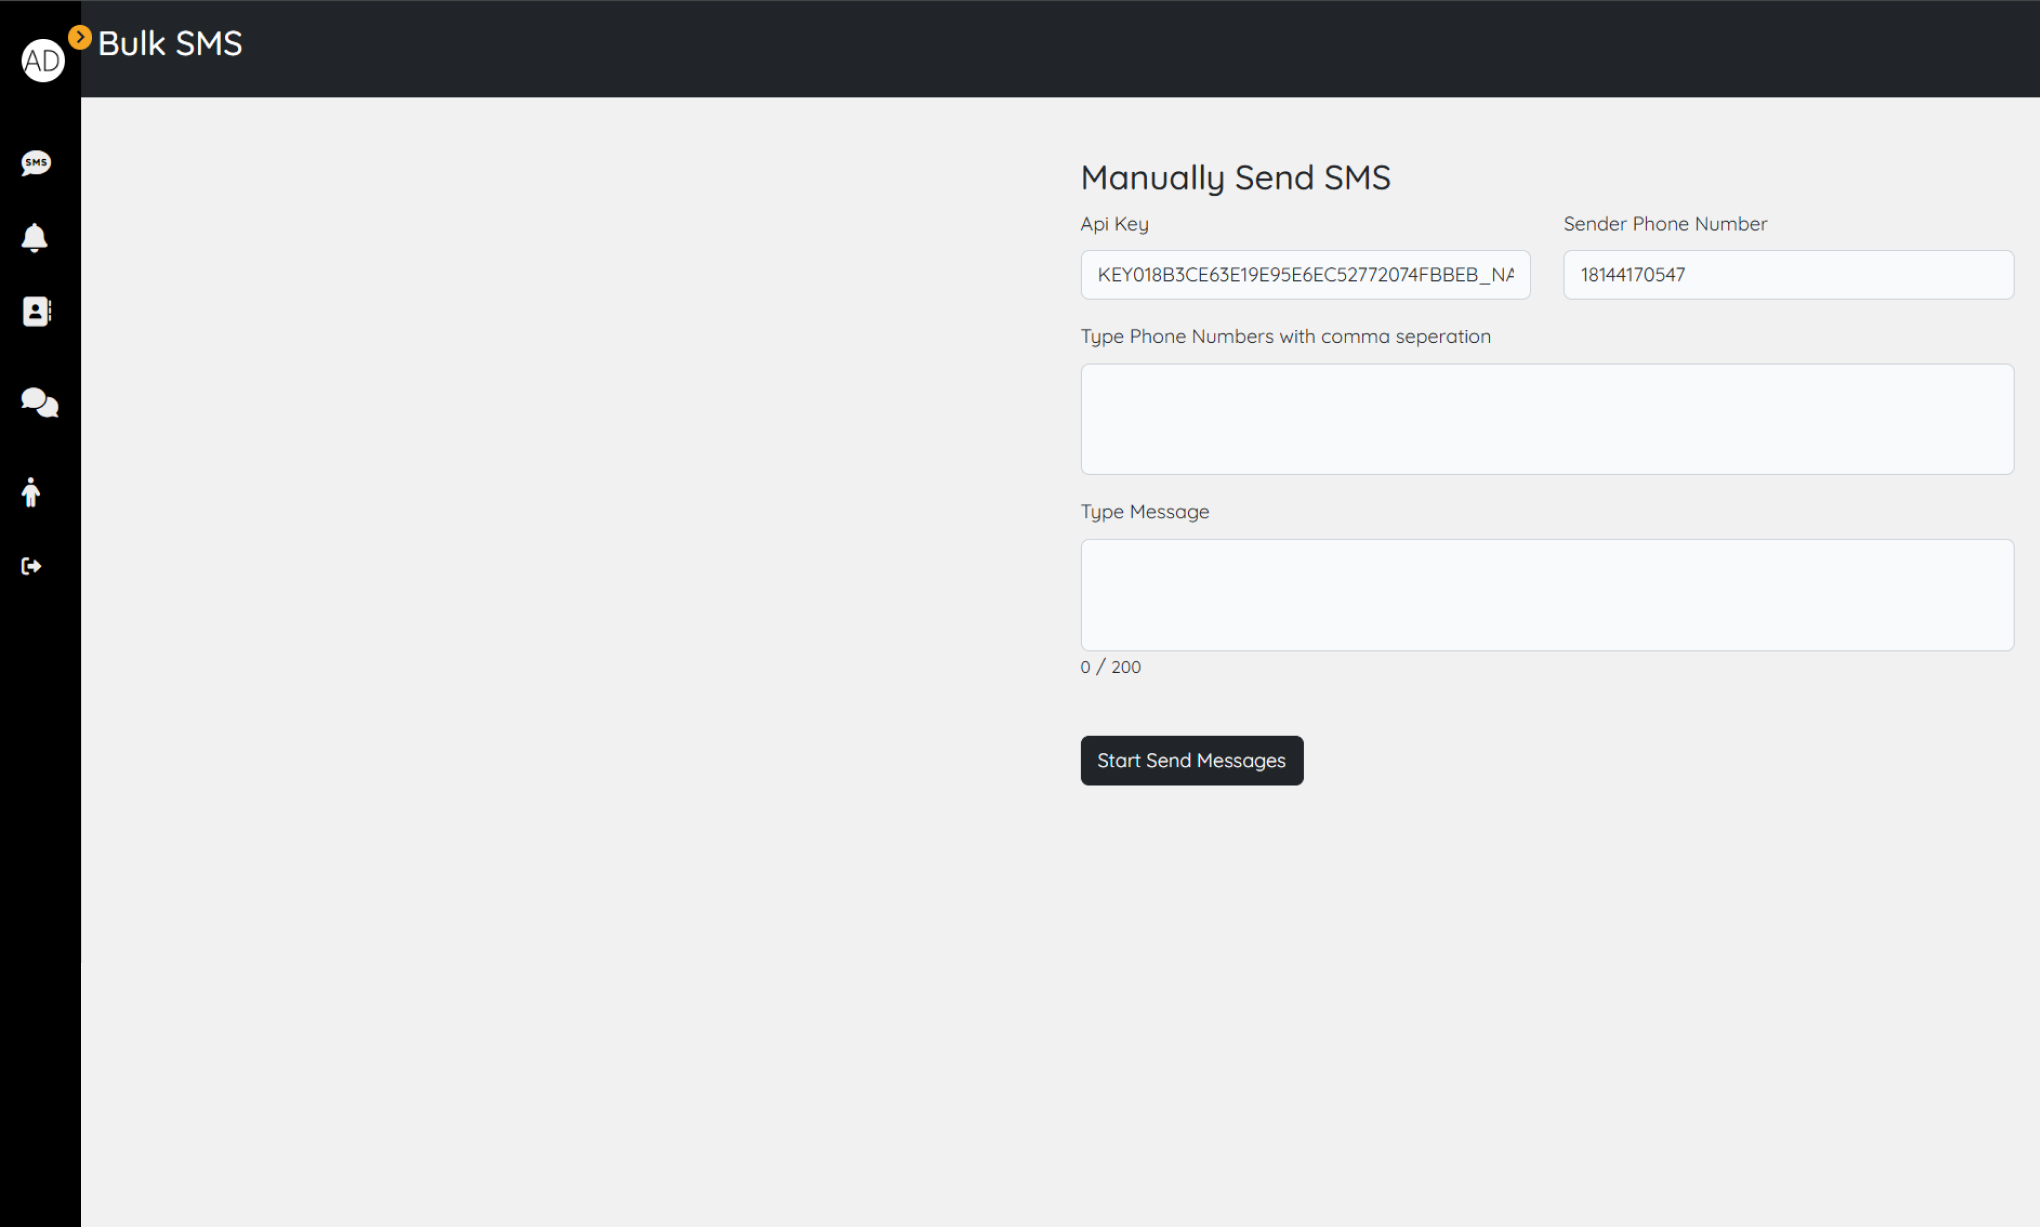Click the Sender Phone Number label
Screen dimensions: 2040x1227
click(x=1665, y=224)
